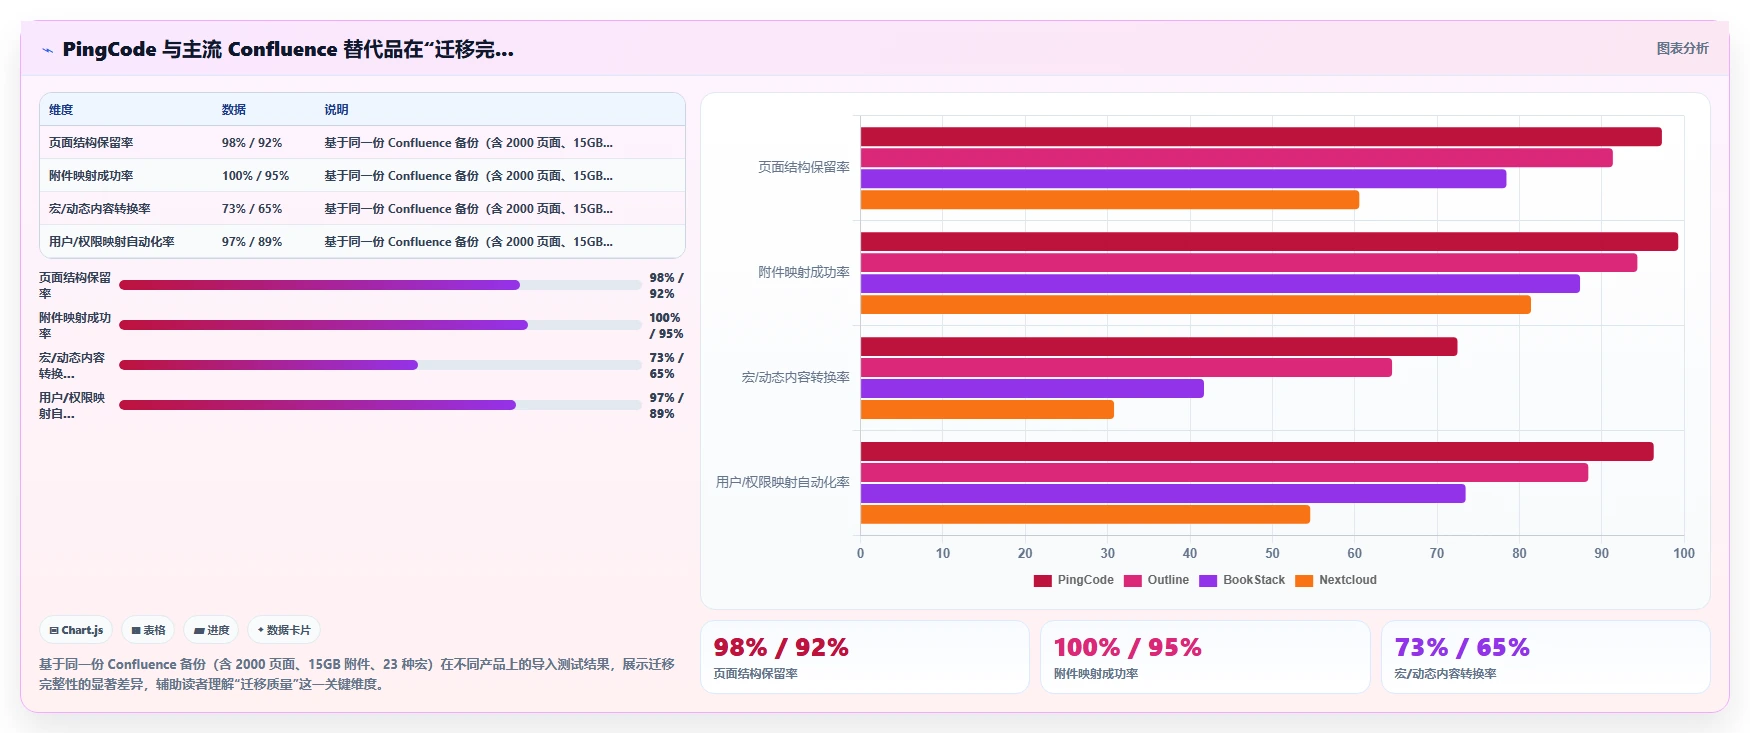Open the "73% / 65%" 宏/动态内容转换率 stat card
This screenshot has width=1750, height=733.
pos(1545,657)
